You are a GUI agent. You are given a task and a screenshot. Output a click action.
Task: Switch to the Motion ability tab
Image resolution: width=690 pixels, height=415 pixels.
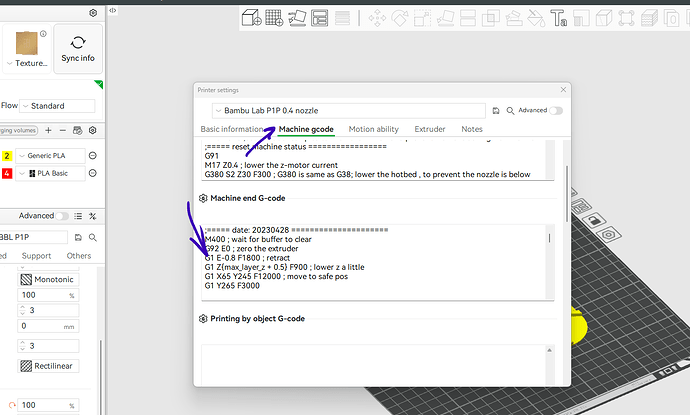click(374, 129)
